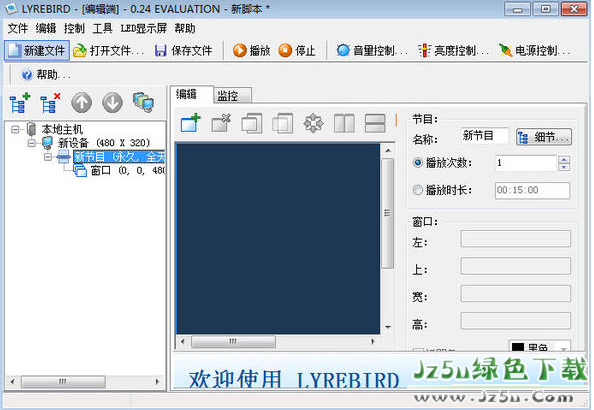Open the black color dropdown swatch
The width and height of the screenshot is (594, 410).
[539, 346]
